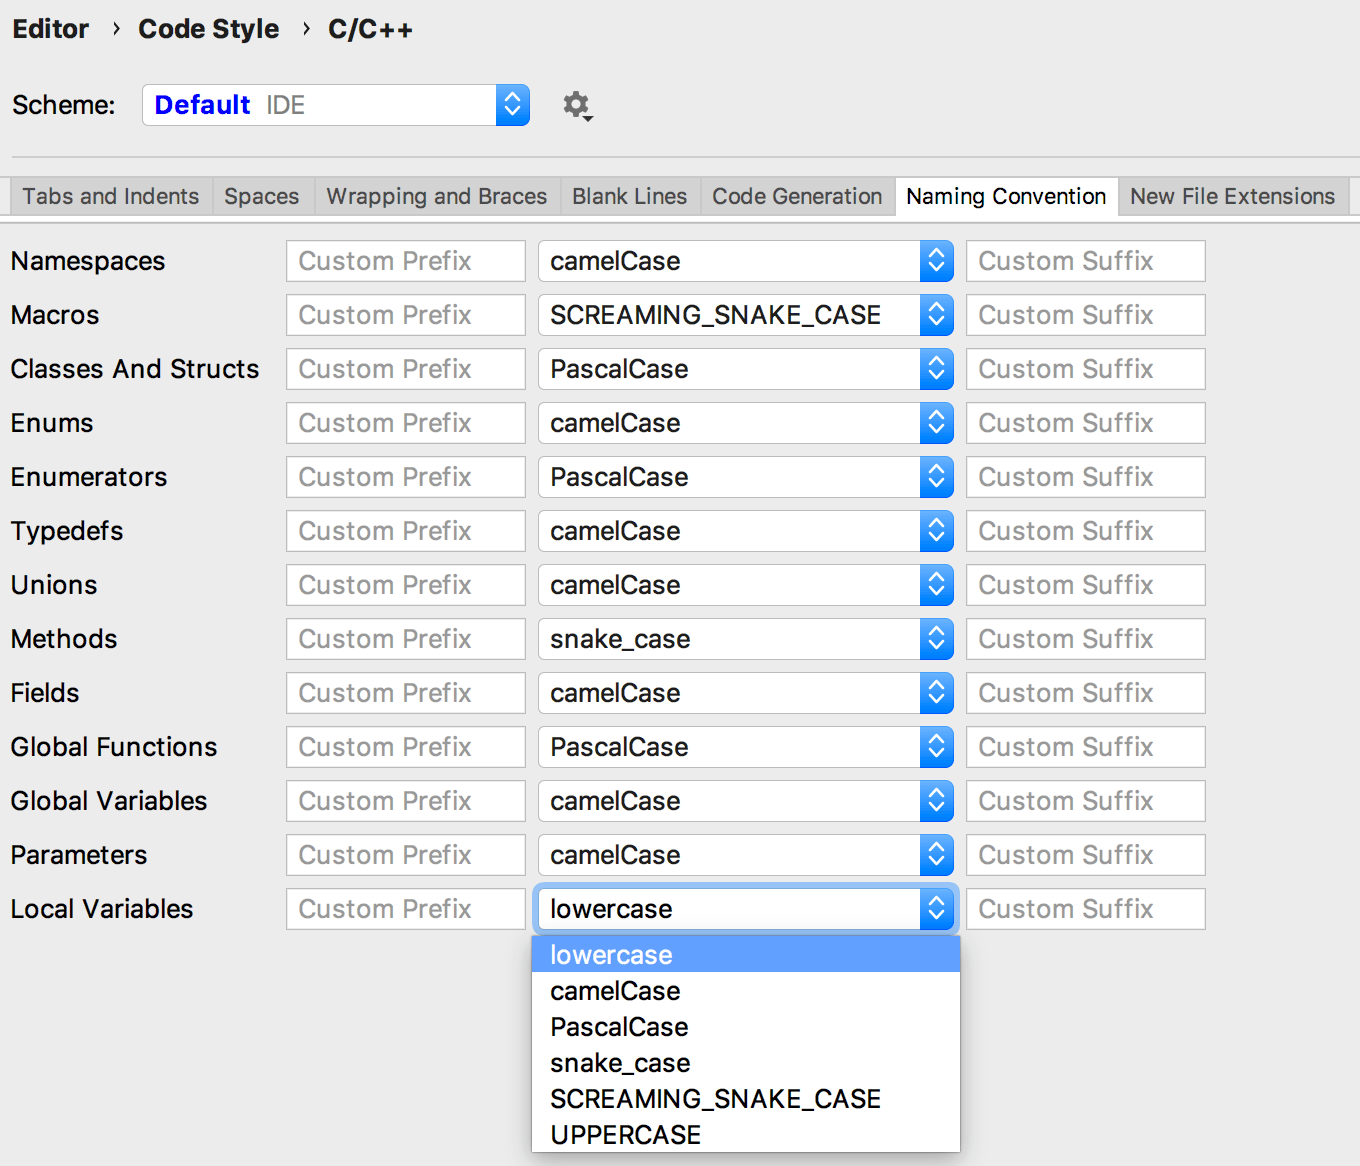Viewport: 1360px width, 1166px height.
Task: Open the Classes And Structs style dropdown
Action: click(x=744, y=369)
